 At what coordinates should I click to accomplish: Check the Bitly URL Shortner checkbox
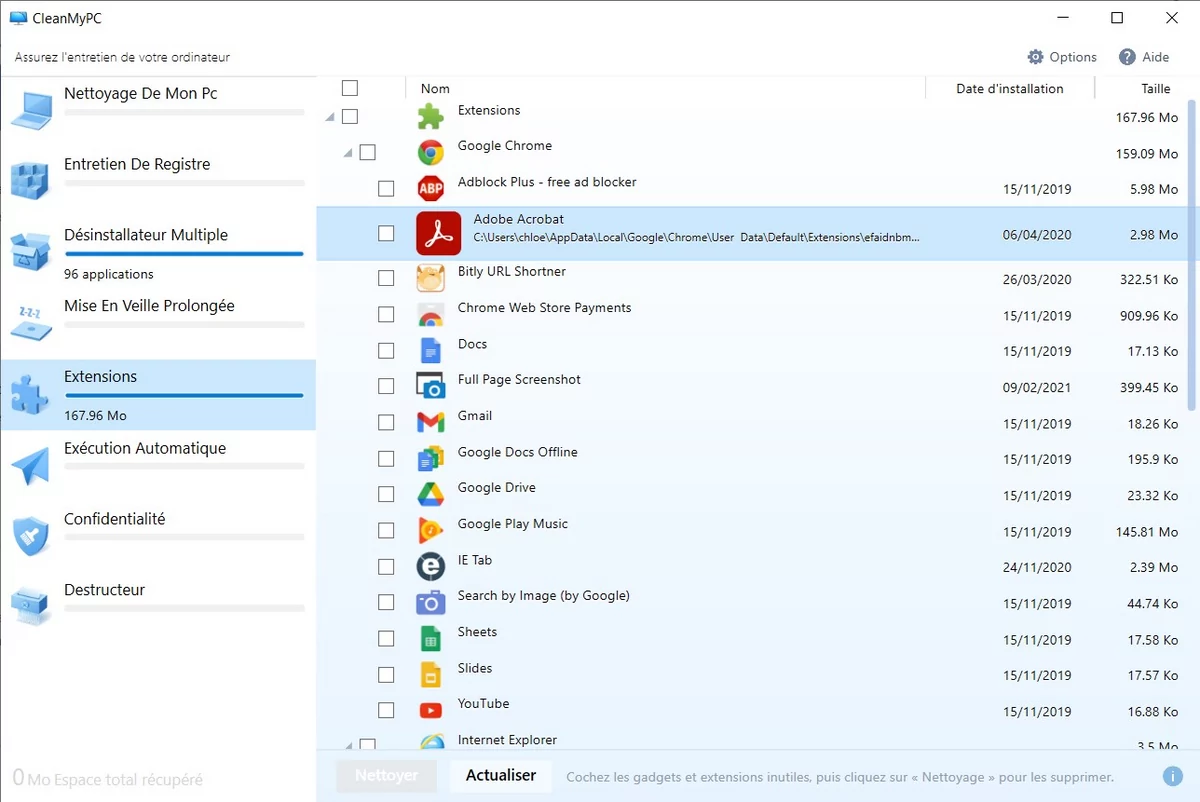coord(386,279)
